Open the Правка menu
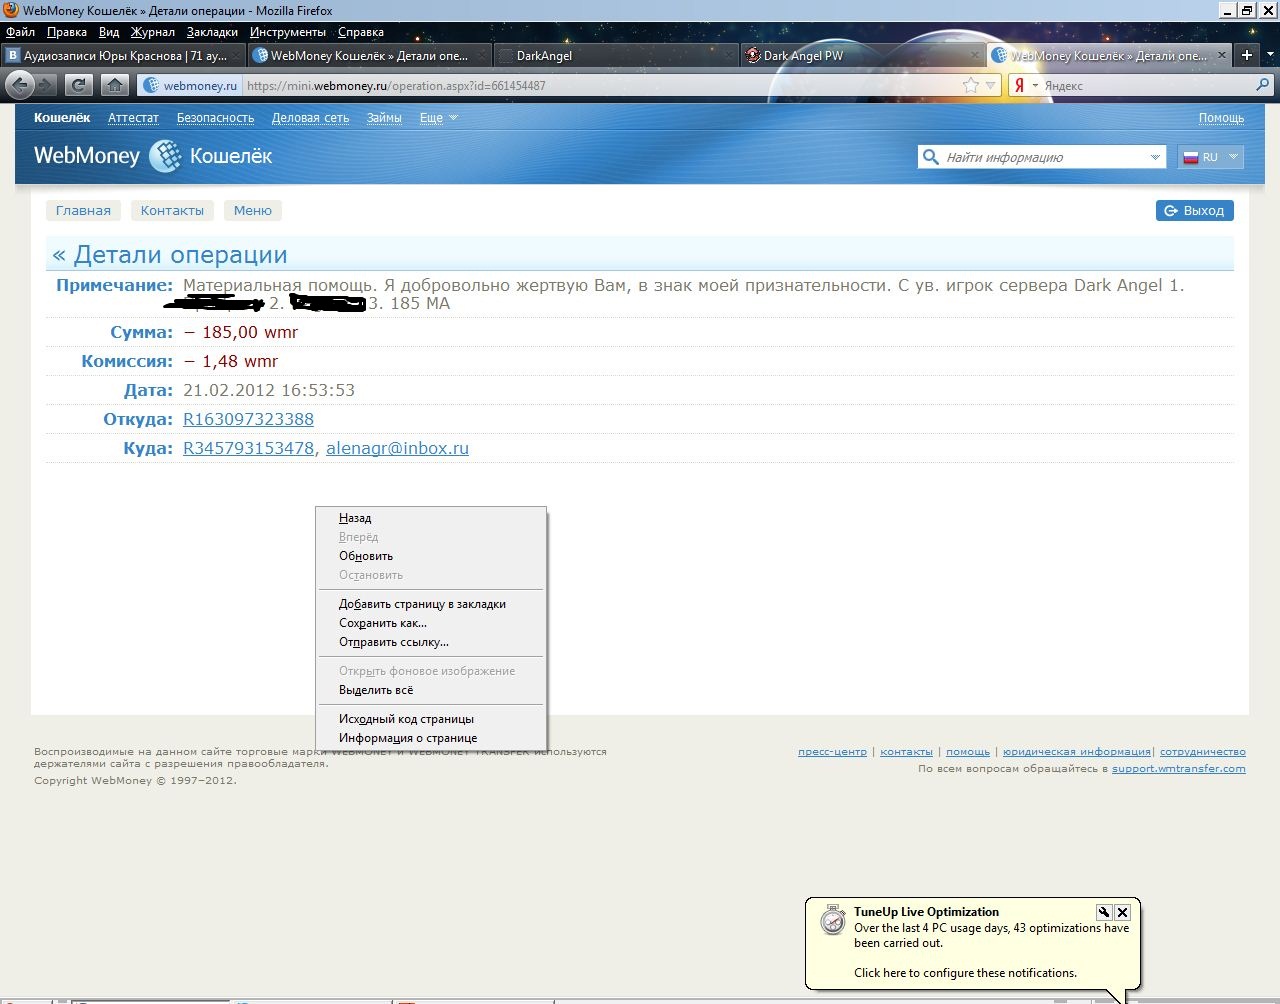 pyautogui.click(x=66, y=32)
